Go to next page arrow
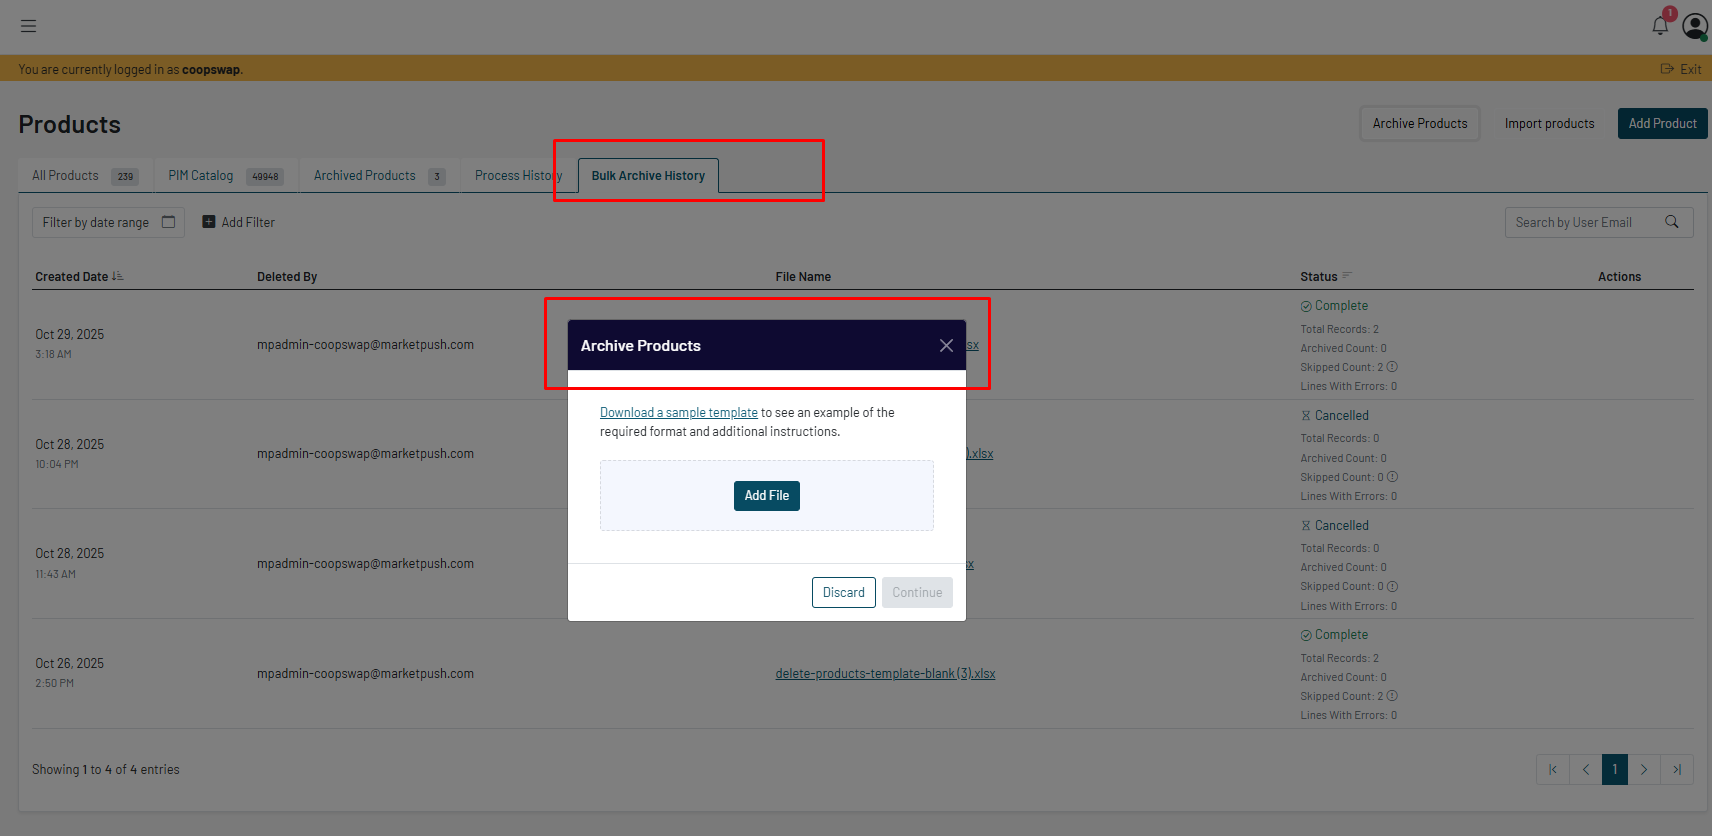 point(1644,769)
